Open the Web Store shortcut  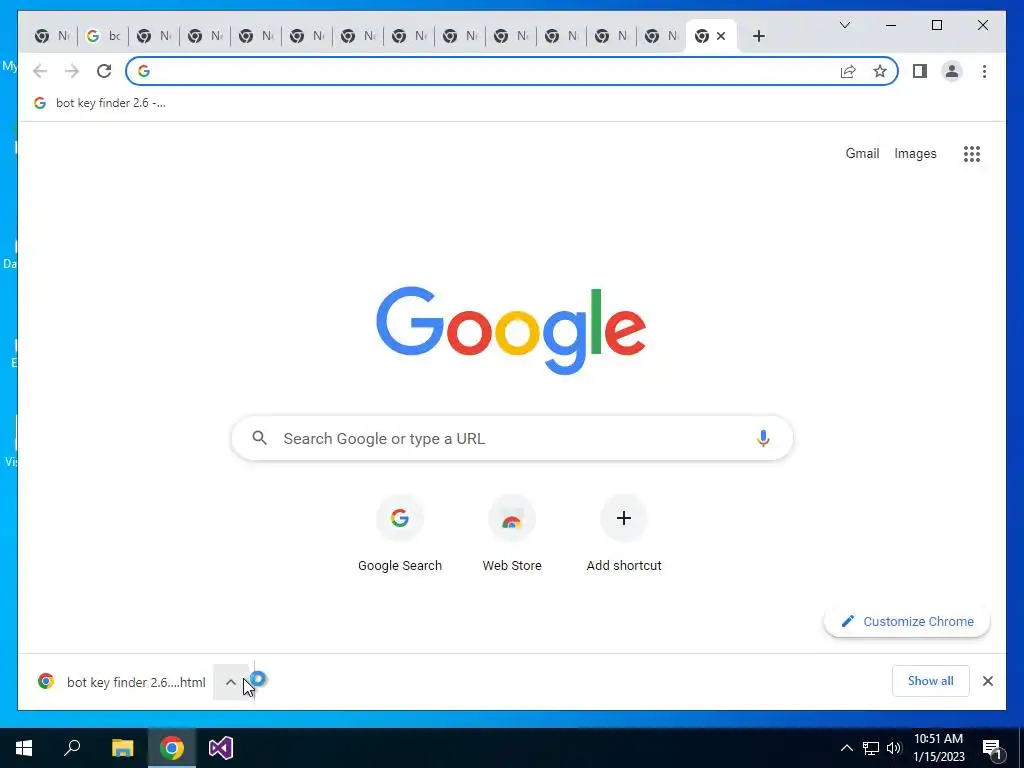512,534
